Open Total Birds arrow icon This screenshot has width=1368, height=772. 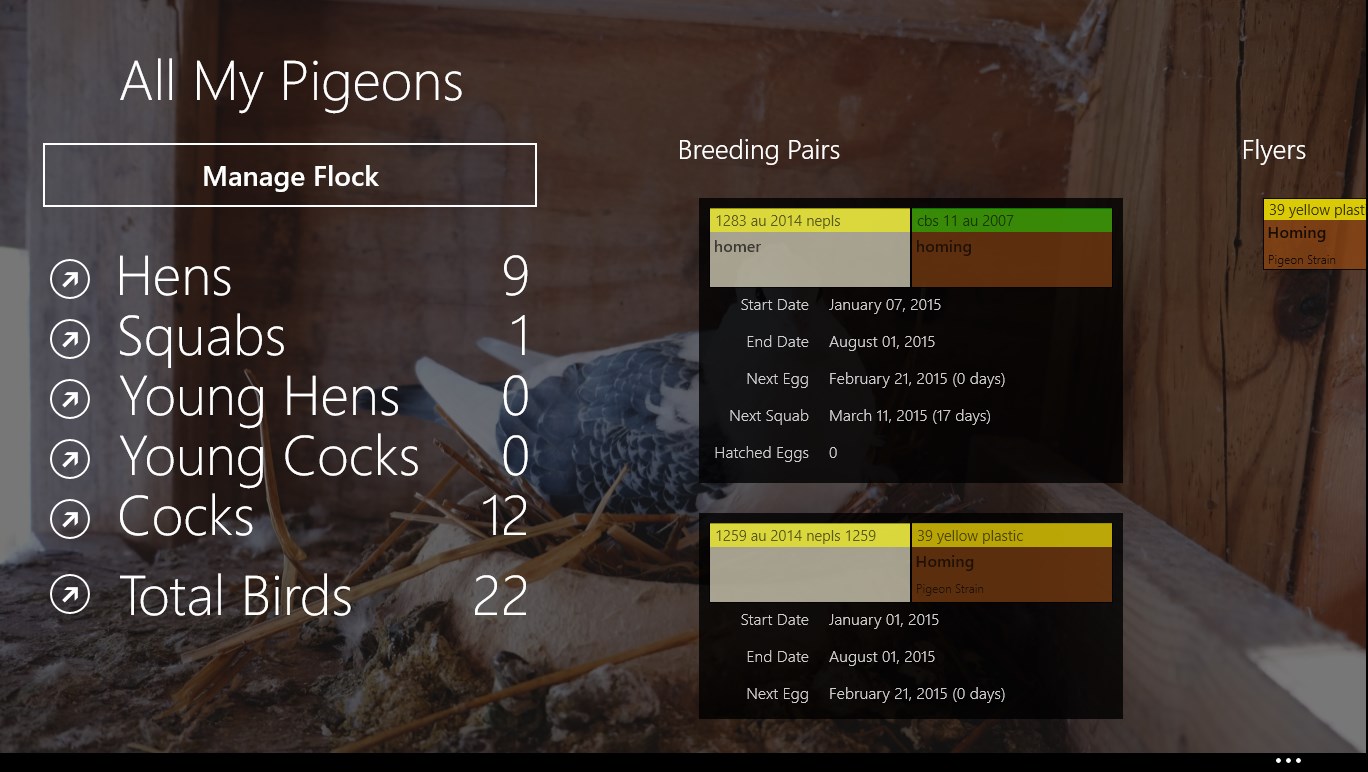click(x=70, y=594)
